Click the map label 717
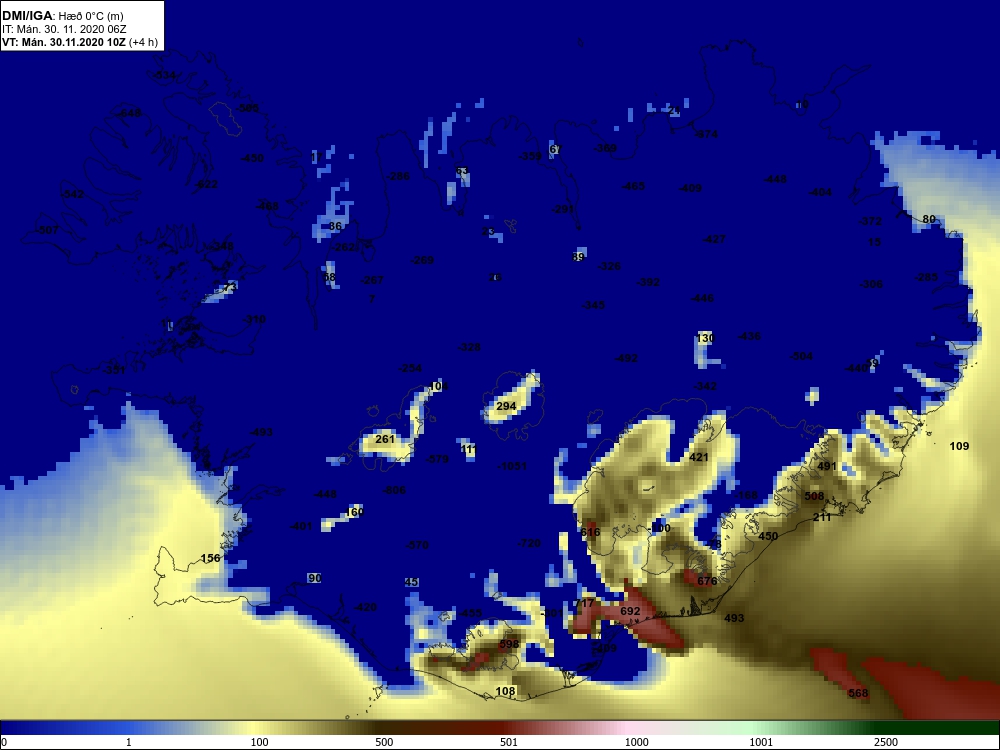Viewport: 1000px width, 750px height. [x=584, y=603]
